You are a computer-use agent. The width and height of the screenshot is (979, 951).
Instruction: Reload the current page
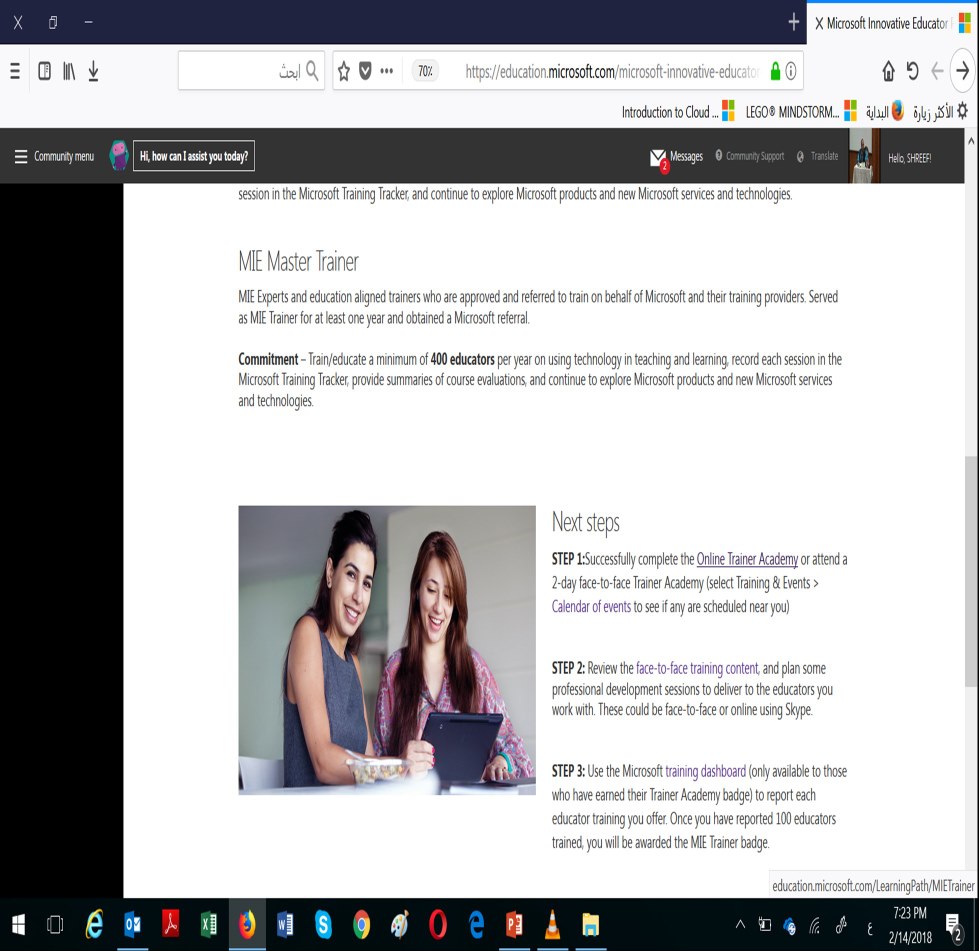coord(912,71)
